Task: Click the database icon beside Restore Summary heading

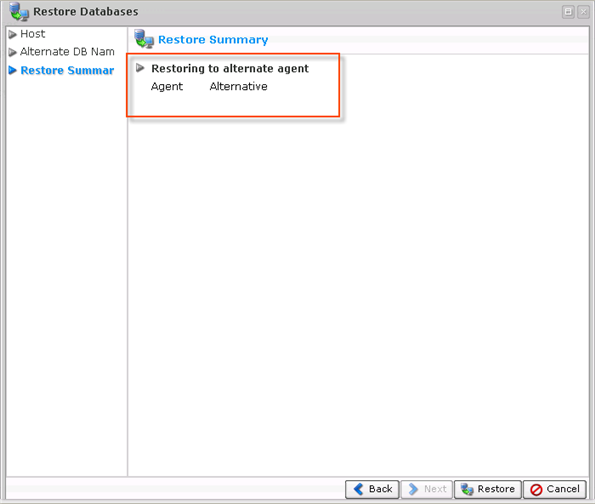Action: (144, 39)
